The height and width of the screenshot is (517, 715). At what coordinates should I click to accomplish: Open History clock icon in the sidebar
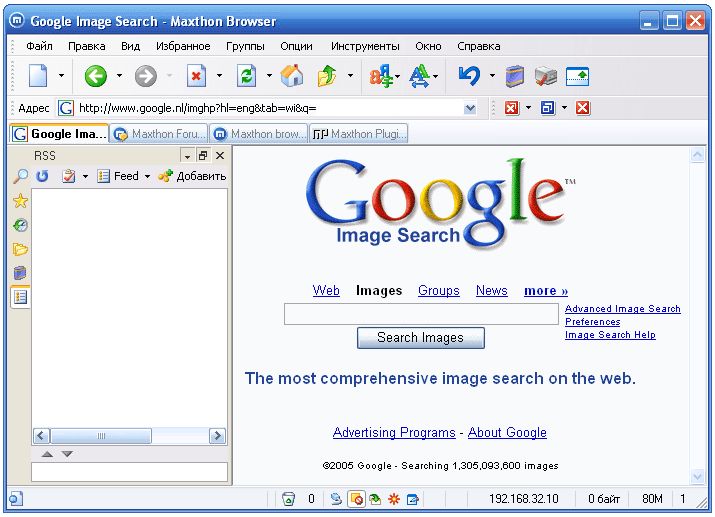[21, 225]
